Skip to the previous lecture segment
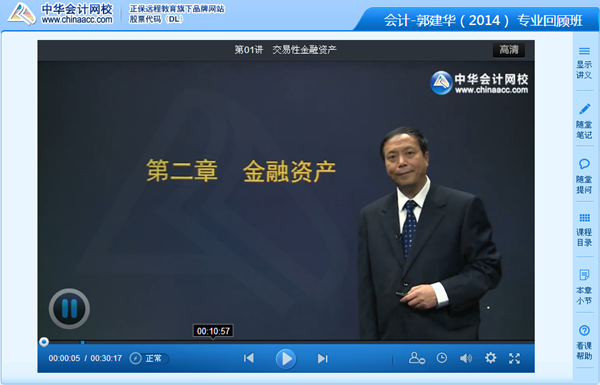The height and width of the screenshot is (385, 600). pos(249,358)
